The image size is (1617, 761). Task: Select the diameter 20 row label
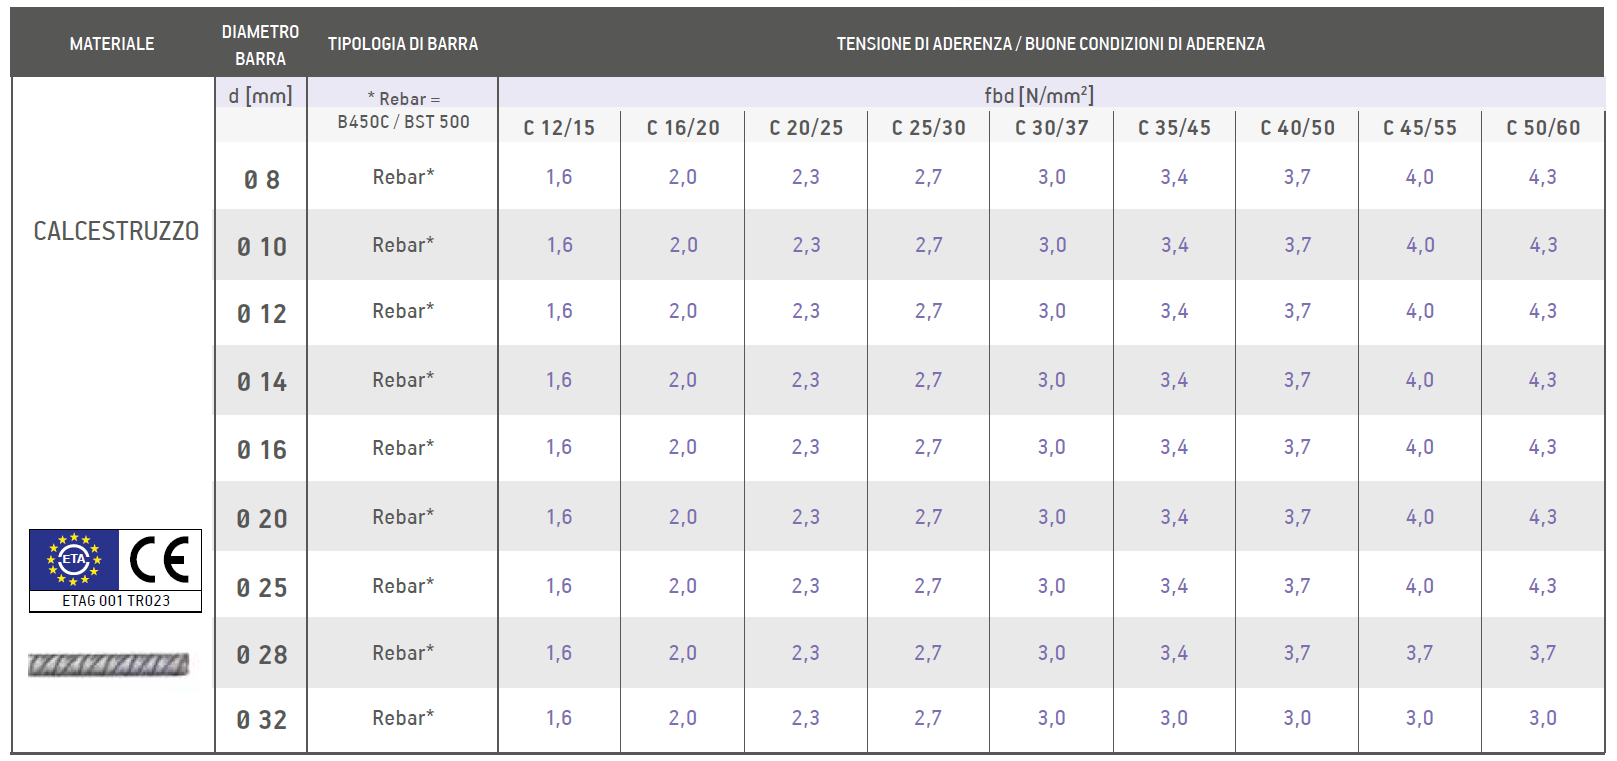tap(261, 519)
